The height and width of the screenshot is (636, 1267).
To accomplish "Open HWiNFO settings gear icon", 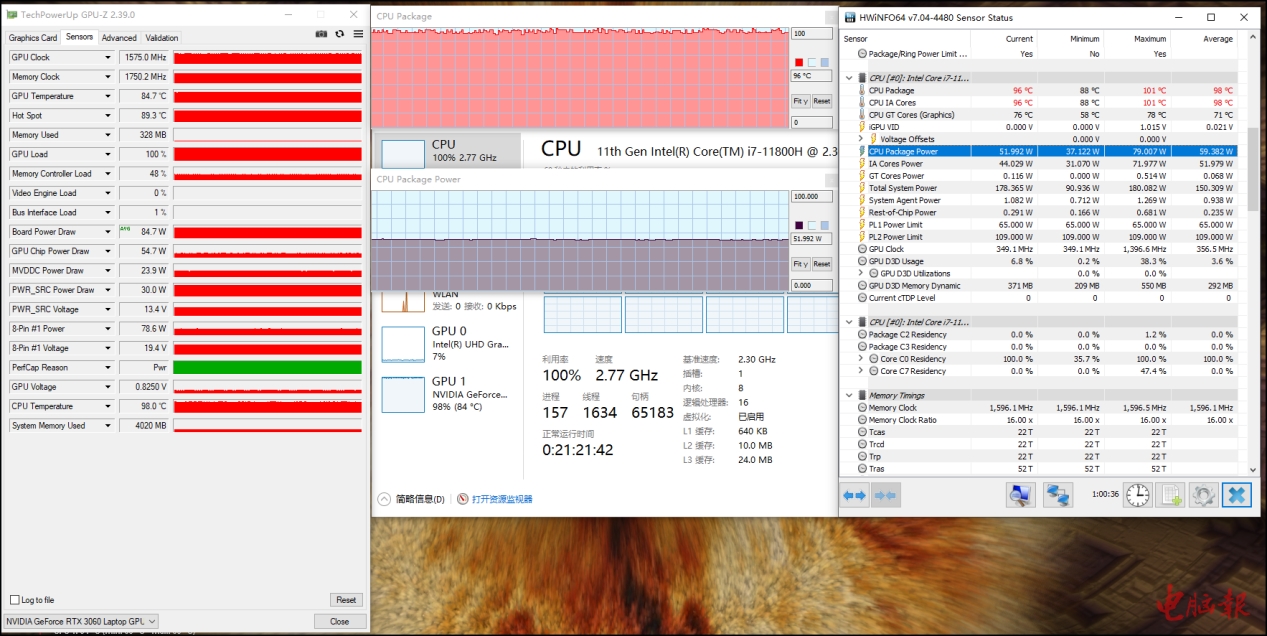I will tap(1203, 494).
